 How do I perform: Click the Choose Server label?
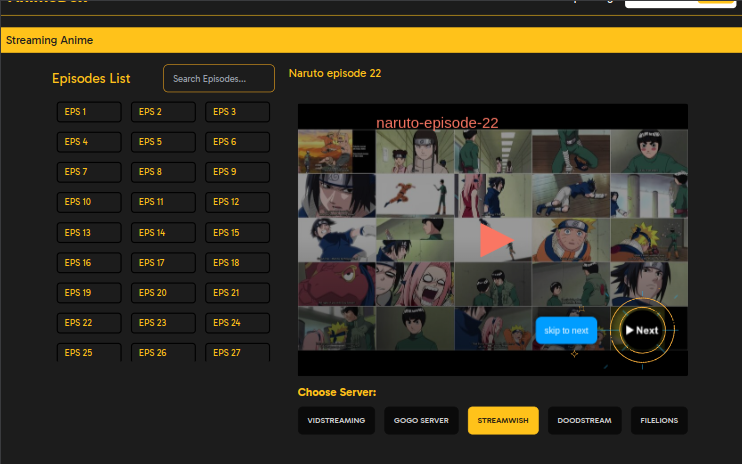(337, 392)
